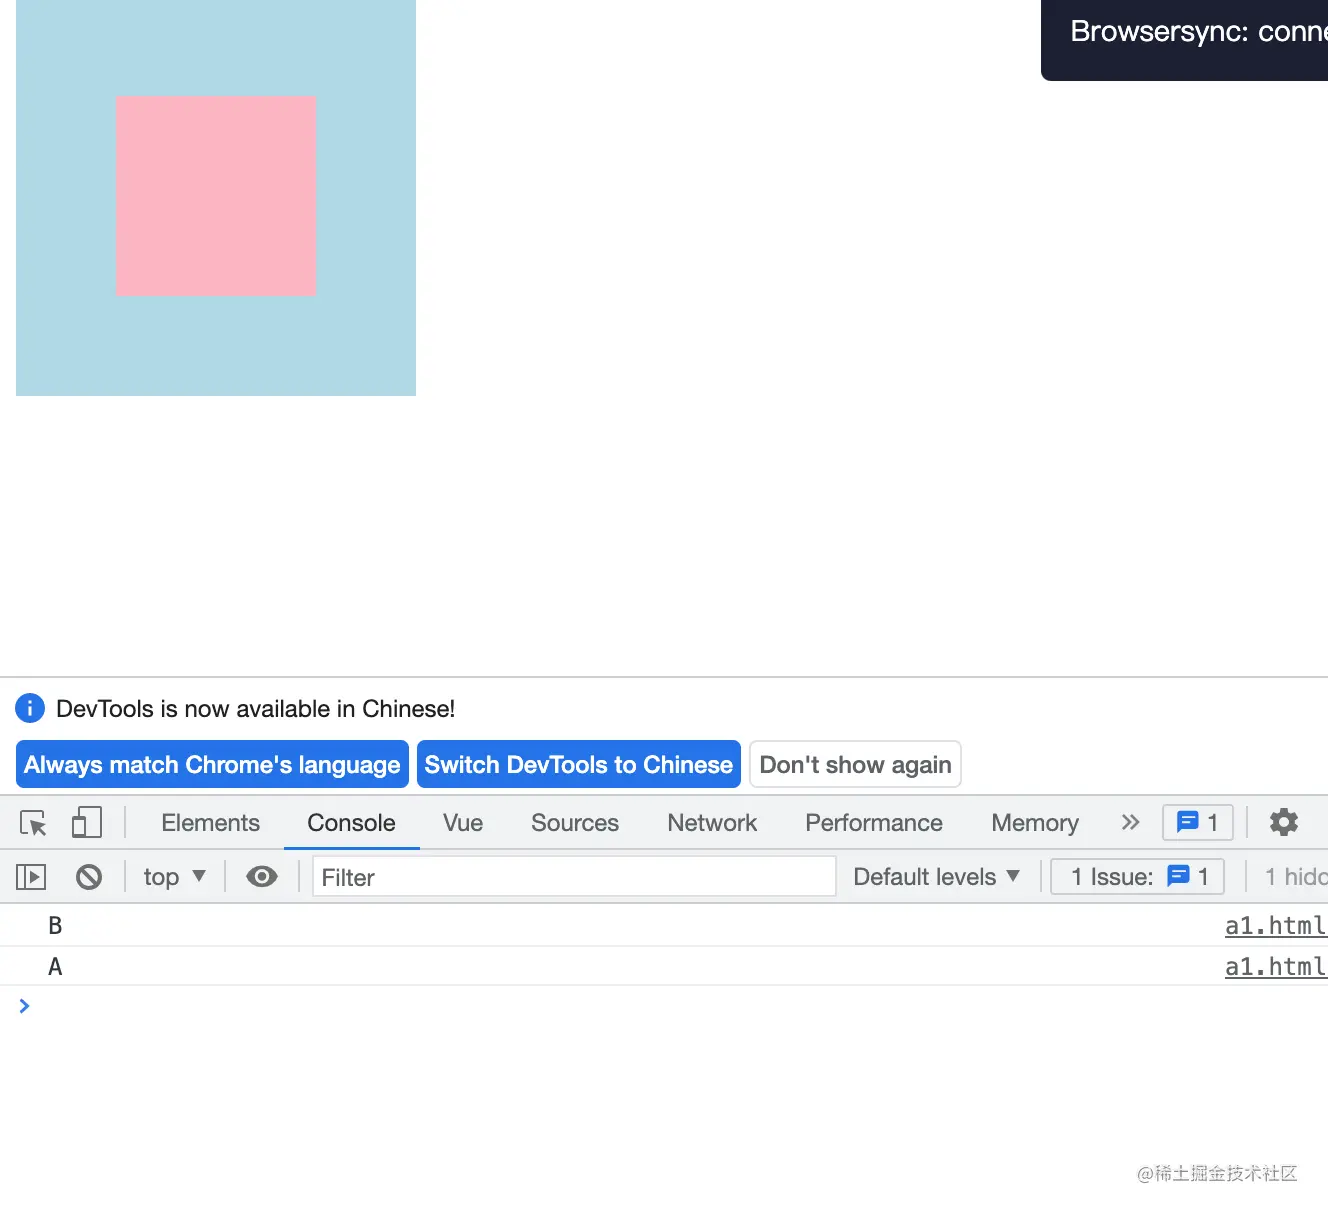Click the pink inner square on the page
The image size is (1328, 1214).
tap(216, 196)
